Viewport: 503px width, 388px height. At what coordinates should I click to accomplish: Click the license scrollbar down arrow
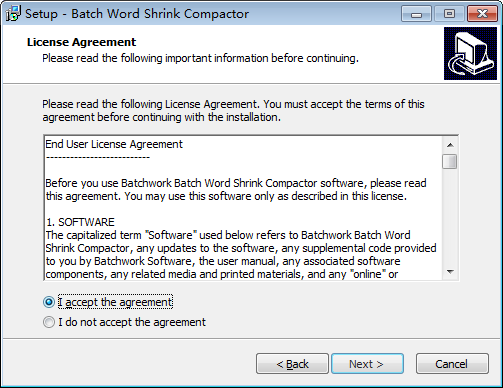click(x=450, y=272)
